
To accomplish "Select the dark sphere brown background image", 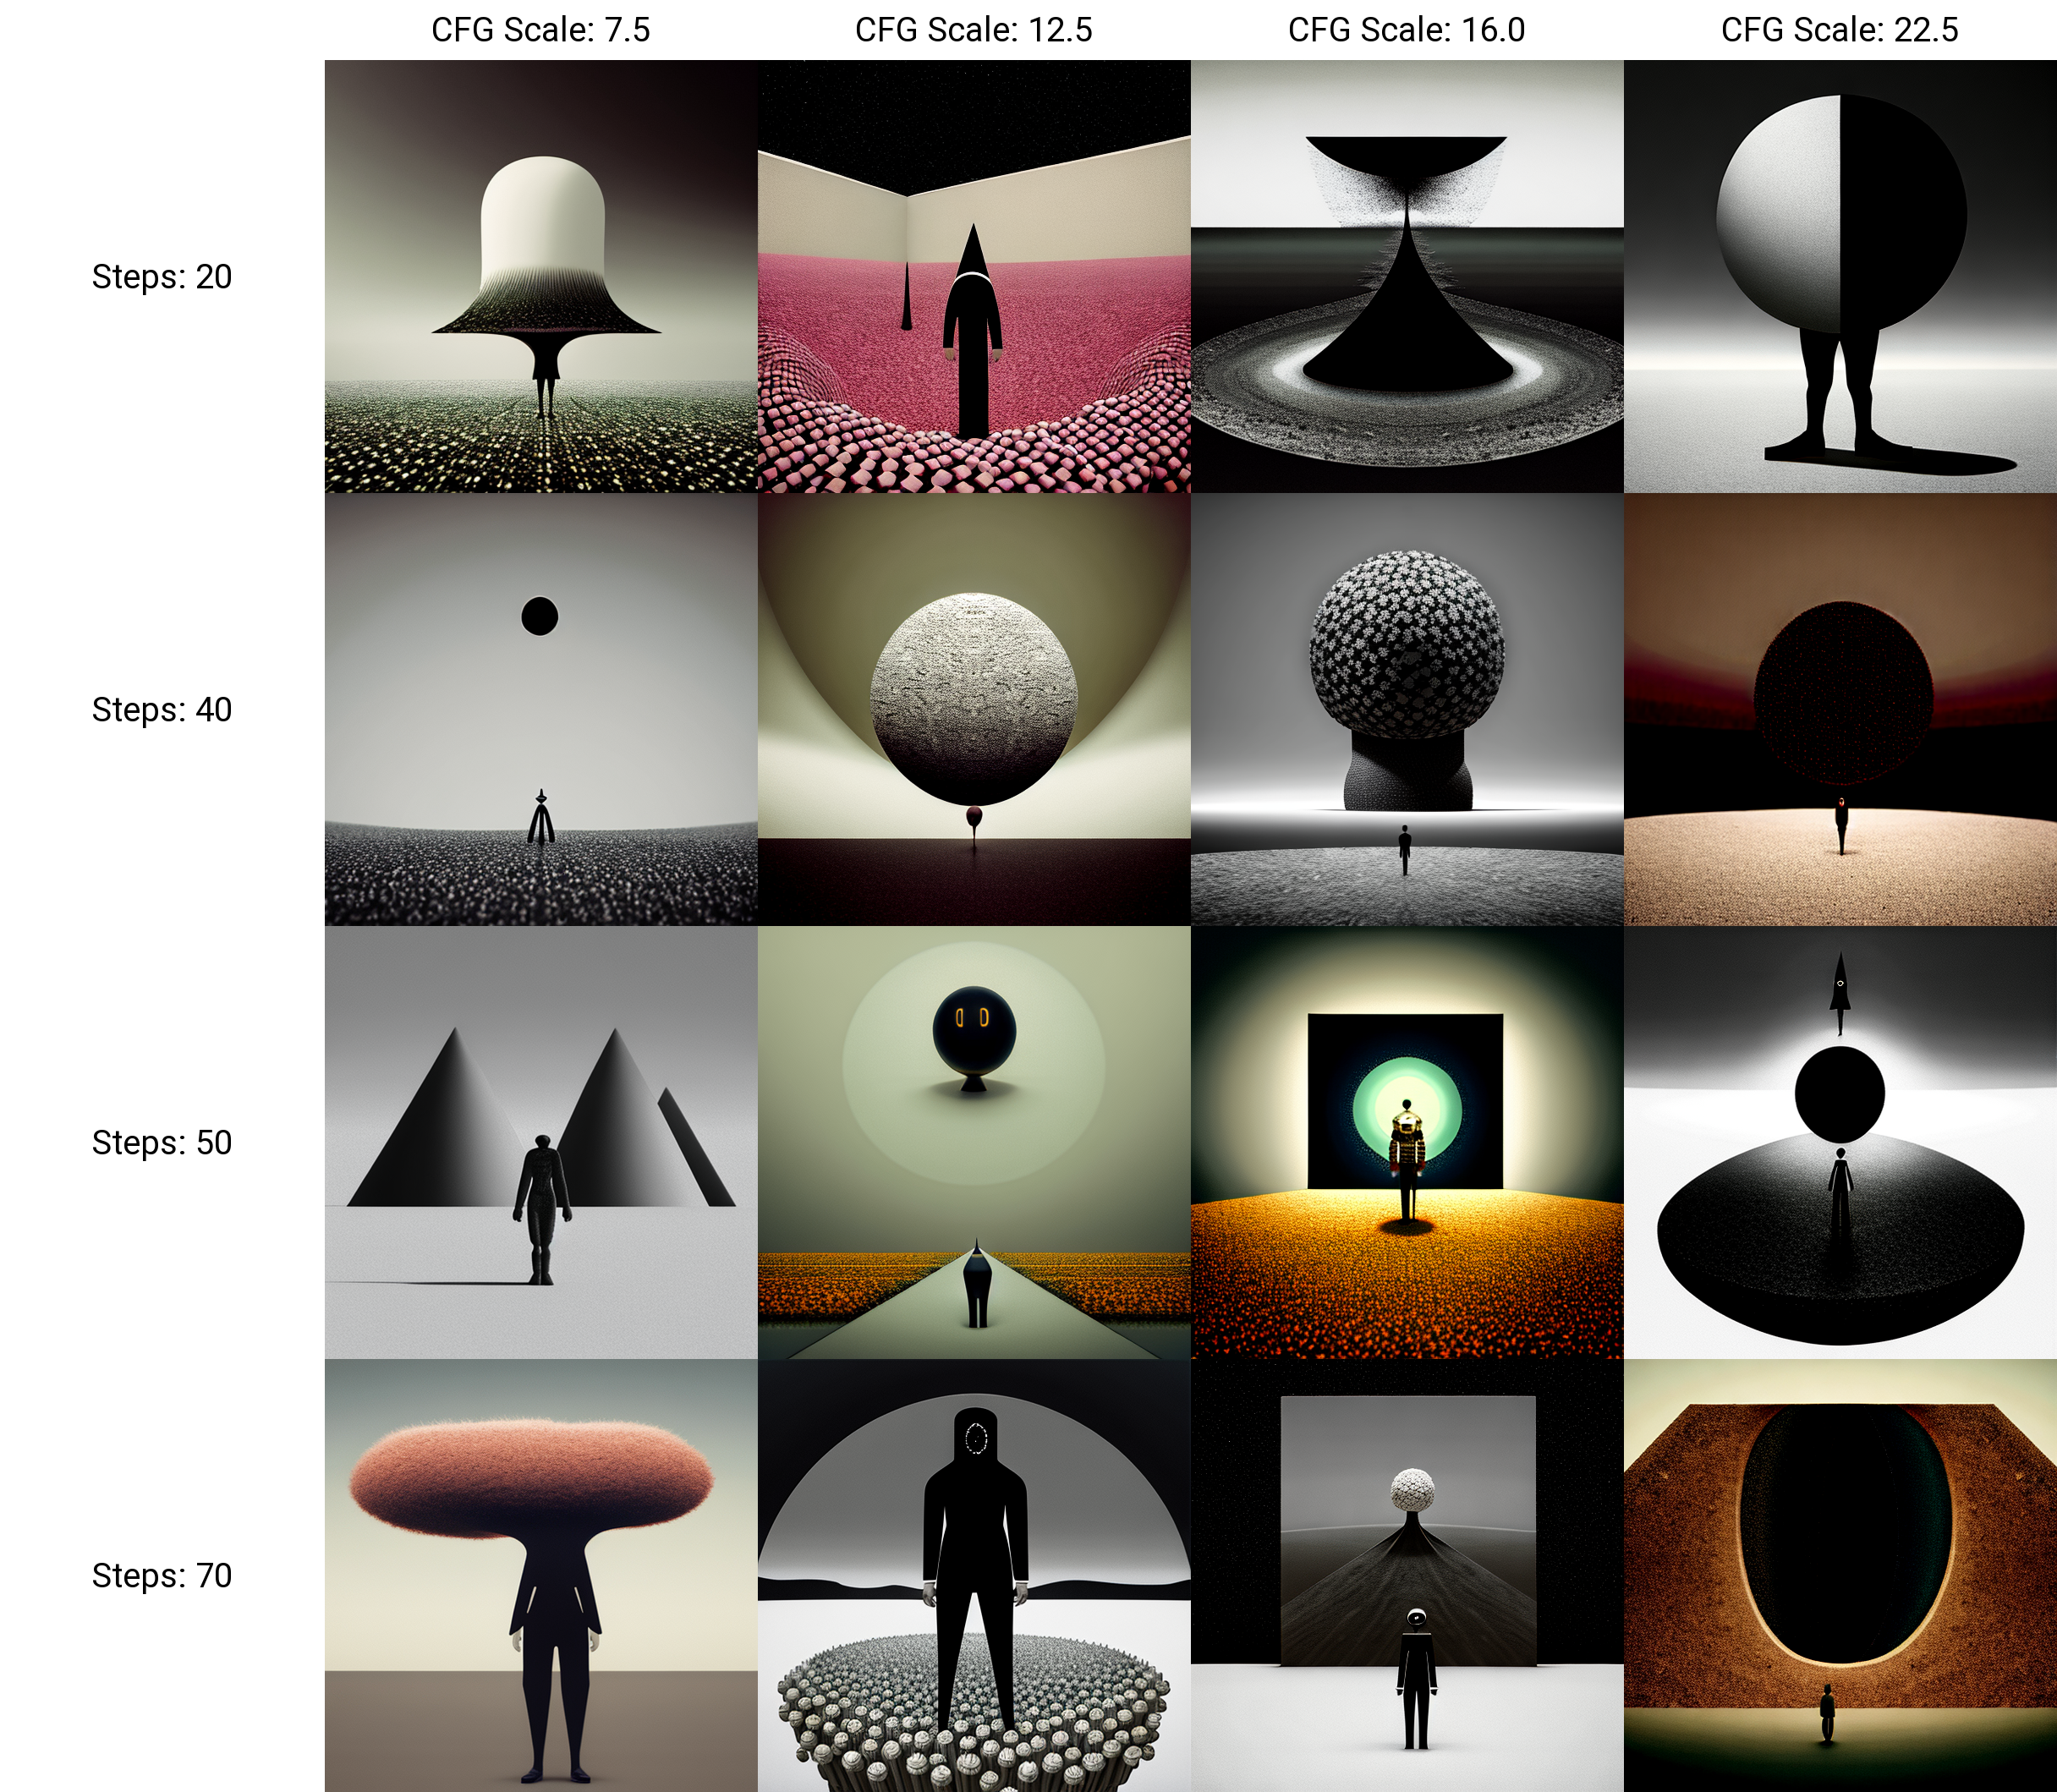I will pos(1839,709).
